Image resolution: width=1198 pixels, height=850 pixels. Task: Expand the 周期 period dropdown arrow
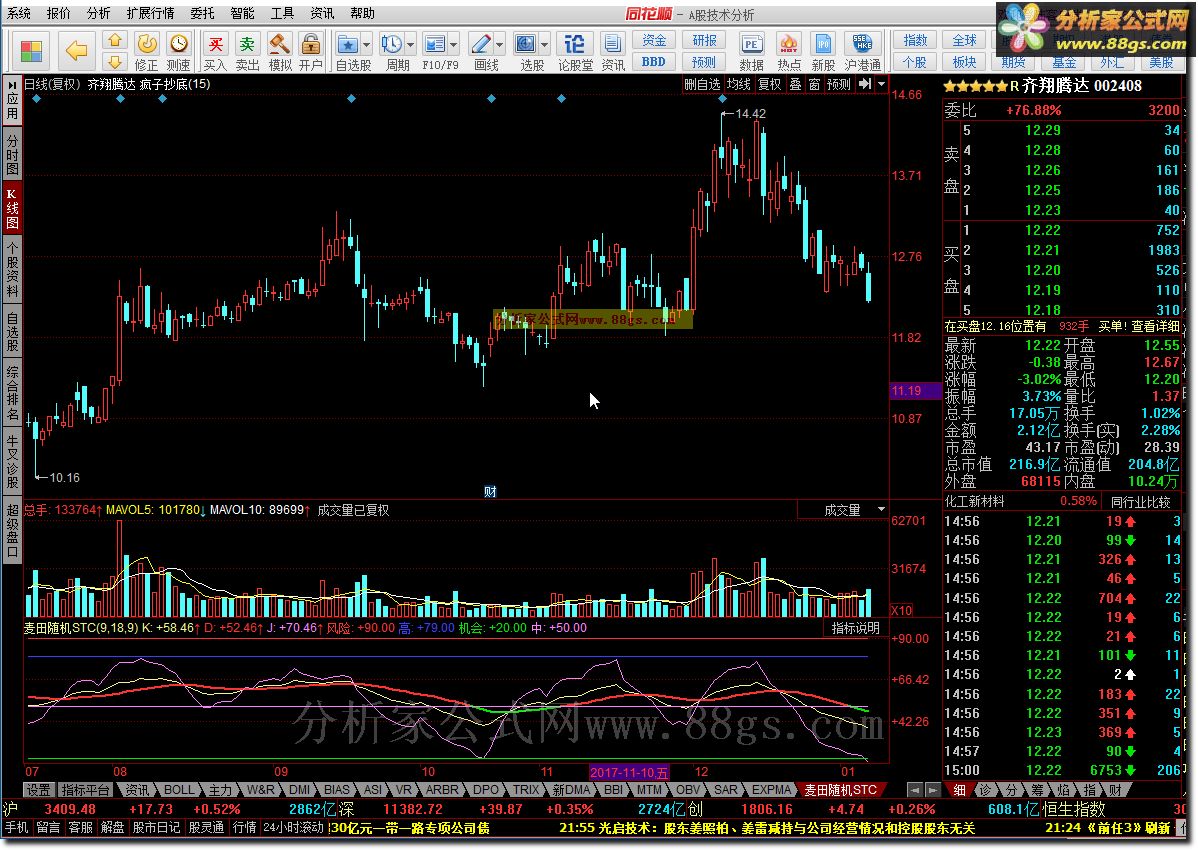[x=410, y=44]
